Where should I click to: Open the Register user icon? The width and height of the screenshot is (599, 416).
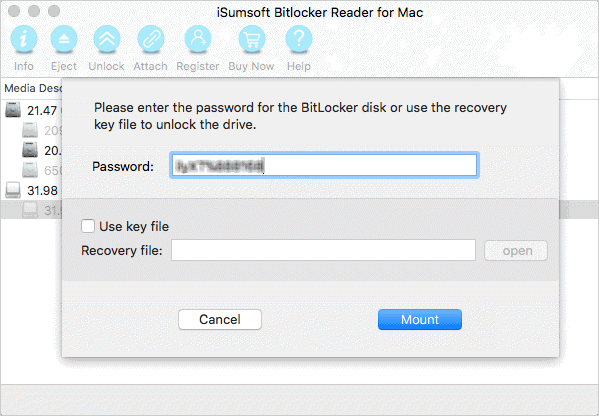(198, 39)
